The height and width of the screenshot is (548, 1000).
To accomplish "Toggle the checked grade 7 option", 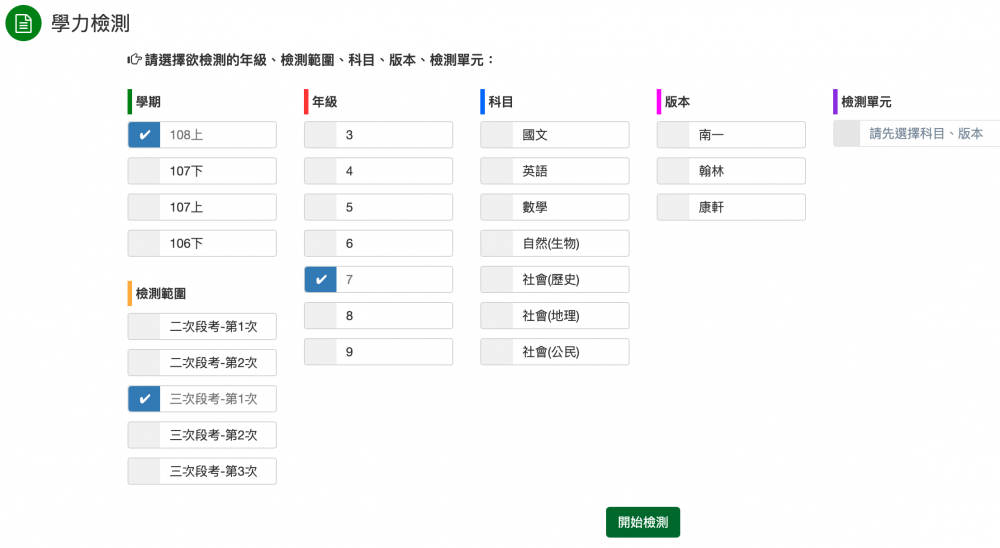I will [x=321, y=279].
